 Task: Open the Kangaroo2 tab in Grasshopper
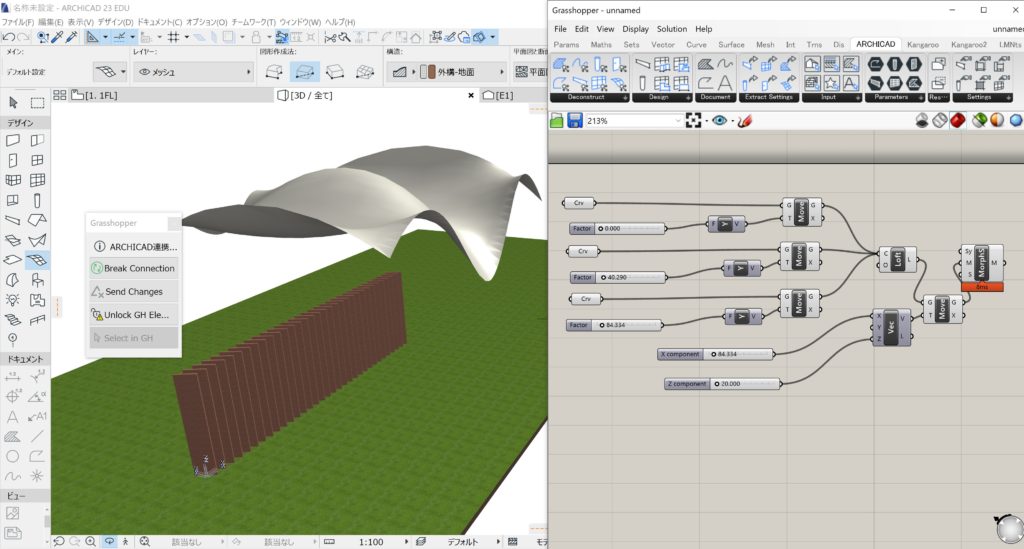[968, 44]
